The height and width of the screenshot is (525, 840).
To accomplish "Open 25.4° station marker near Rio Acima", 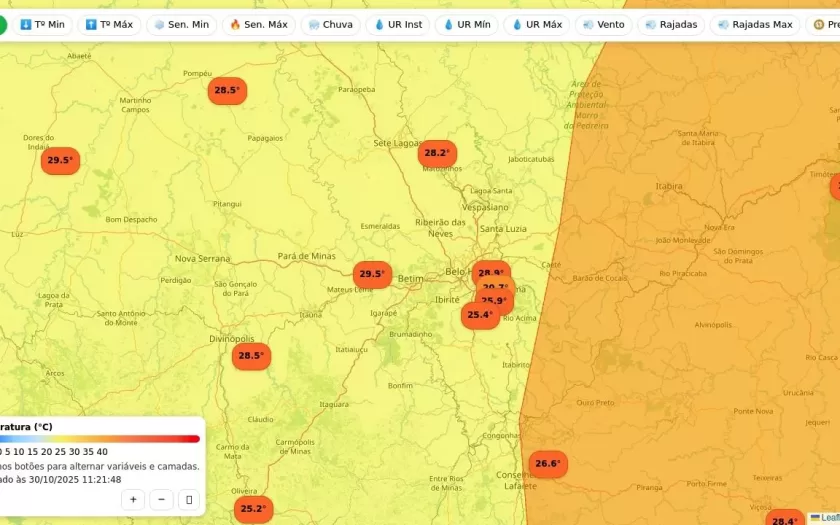I will [x=480, y=315].
